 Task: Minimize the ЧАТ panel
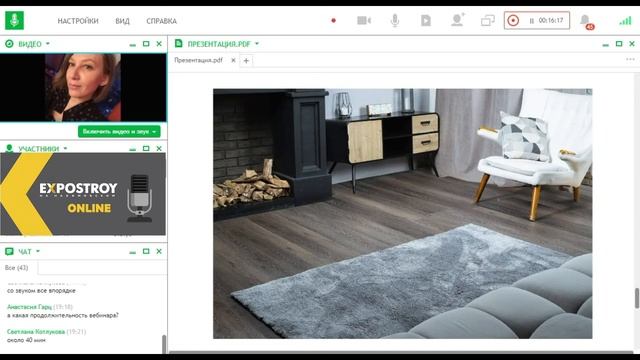pos(133,252)
